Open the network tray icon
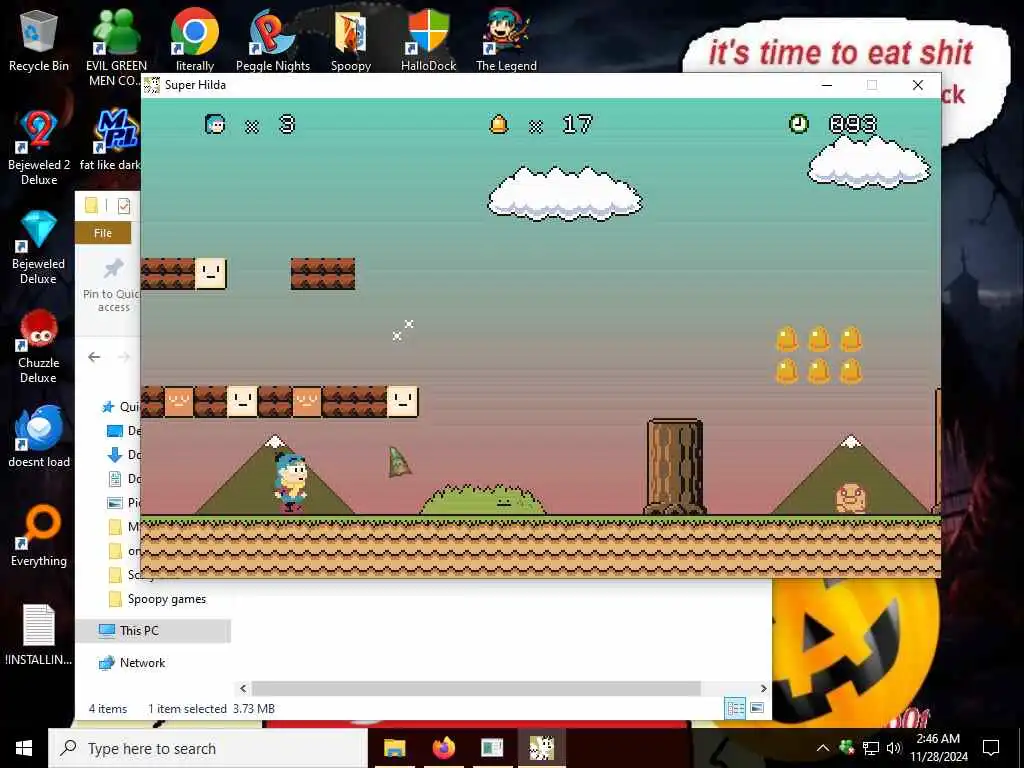The image size is (1024, 768). pyautogui.click(x=871, y=748)
